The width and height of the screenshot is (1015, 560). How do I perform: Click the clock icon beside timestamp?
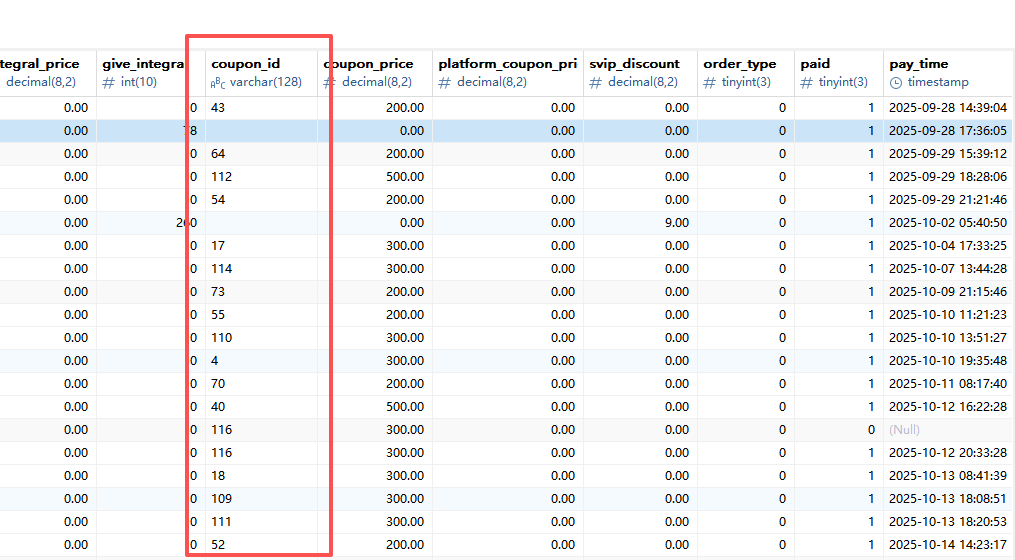896,83
